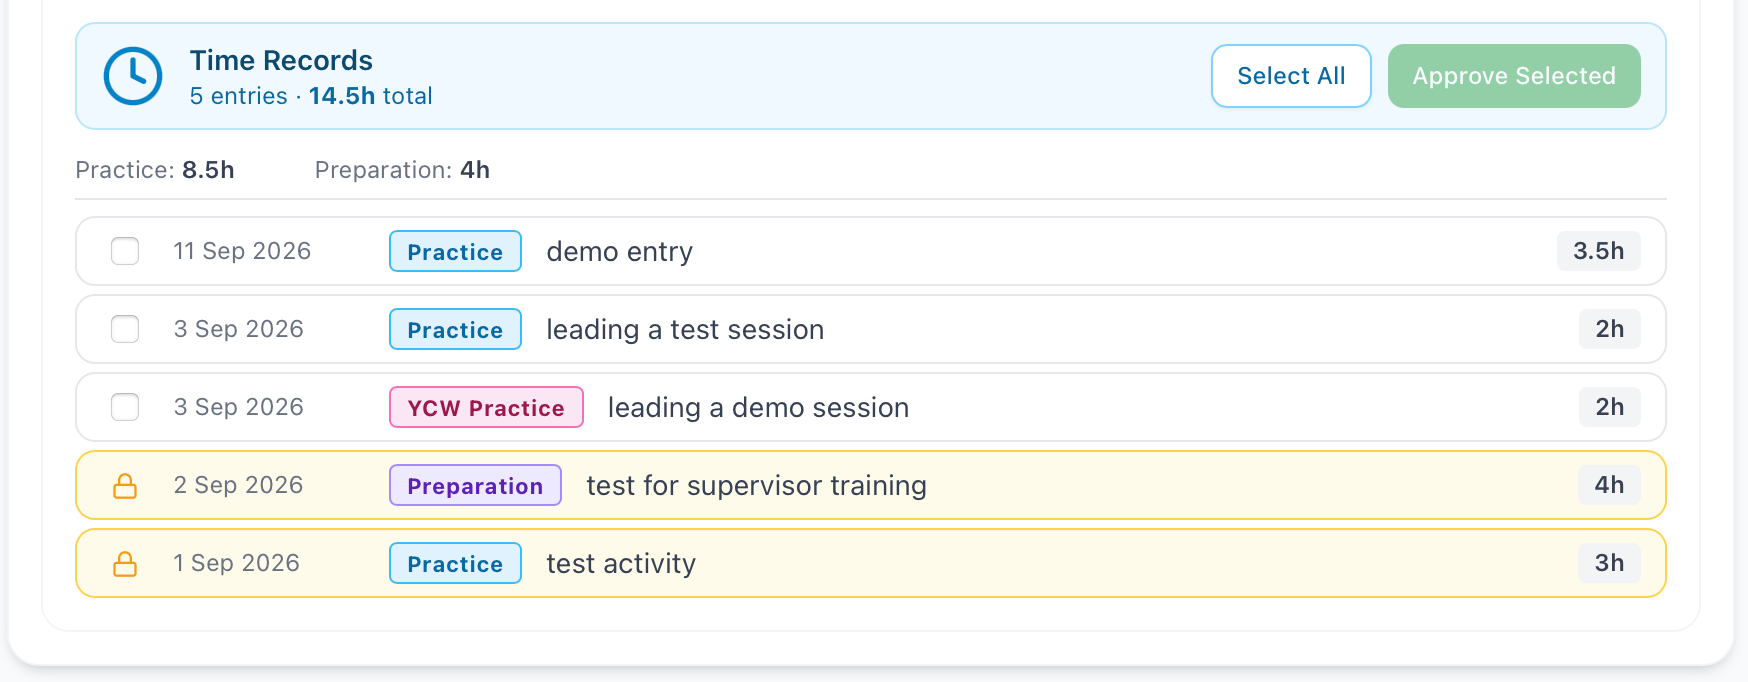Click the 4h duration badge on Preparation row
This screenshot has width=1748, height=682.
[x=1609, y=485]
